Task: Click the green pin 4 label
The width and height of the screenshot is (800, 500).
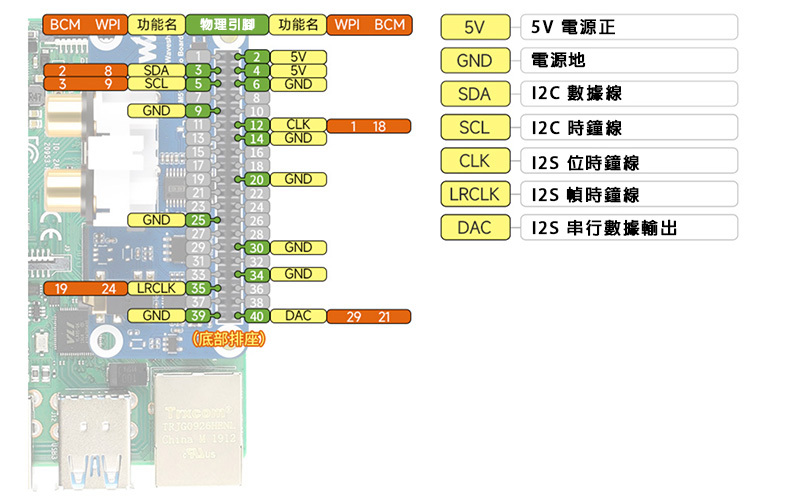Action: [257, 70]
